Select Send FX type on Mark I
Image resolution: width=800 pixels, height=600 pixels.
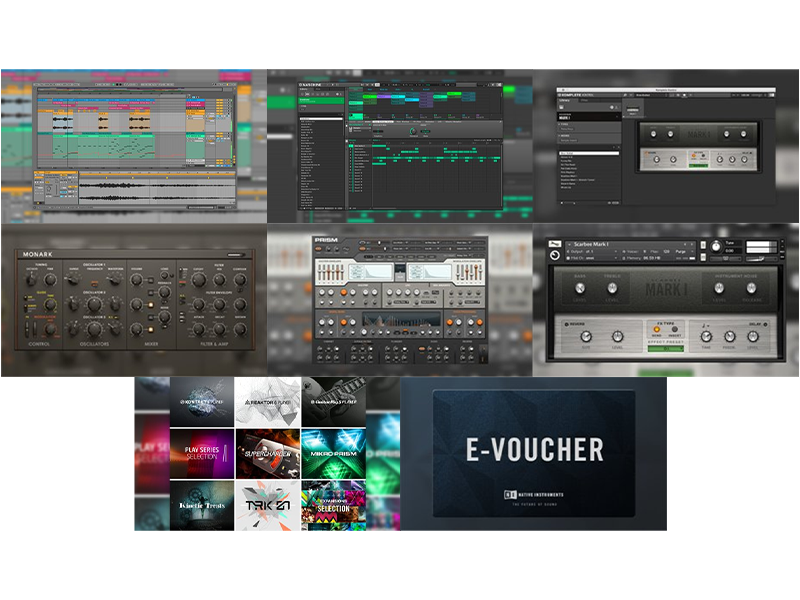pyautogui.click(x=657, y=330)
